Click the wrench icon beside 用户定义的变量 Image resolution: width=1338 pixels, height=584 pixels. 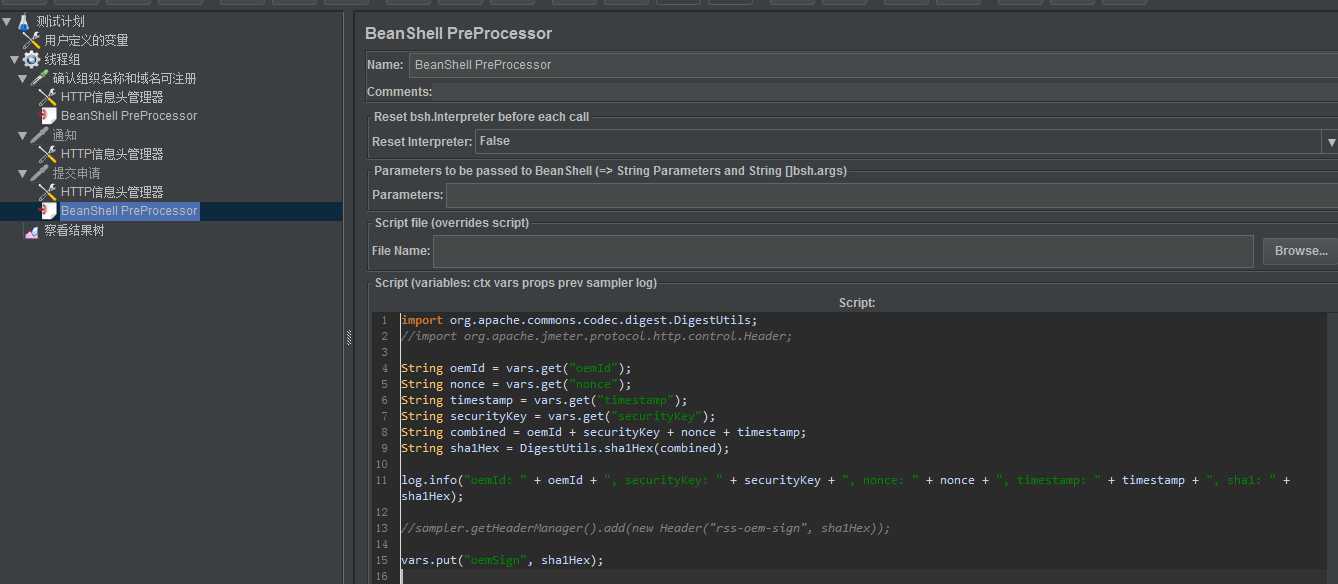coord(31,40)
